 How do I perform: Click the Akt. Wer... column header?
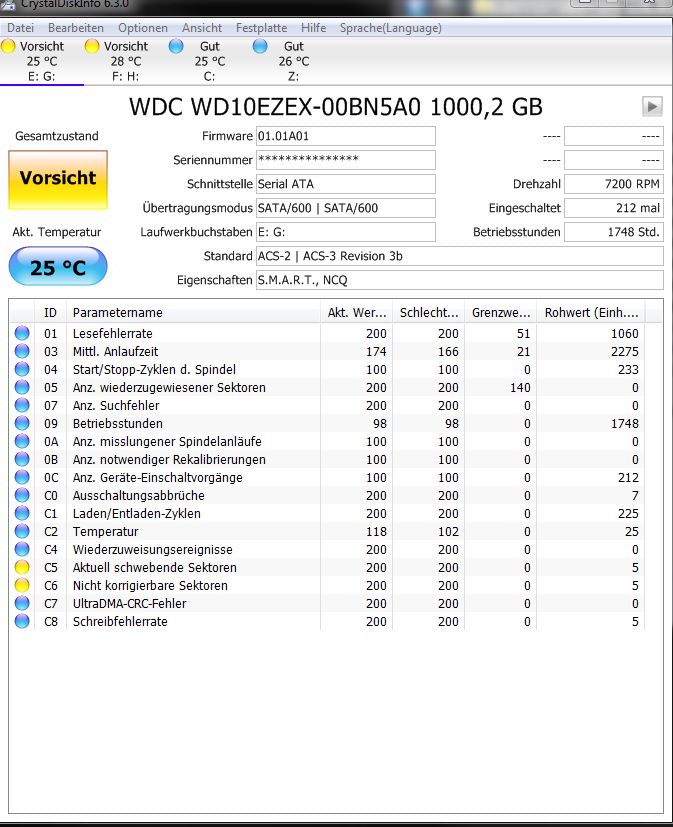click(x=357, y=312)
